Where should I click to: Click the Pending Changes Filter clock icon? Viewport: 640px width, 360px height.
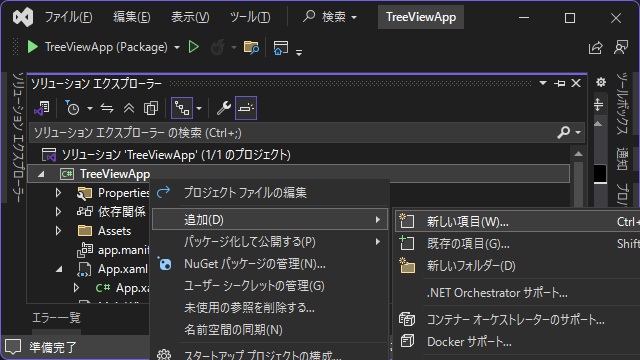click(x=73, y=108)
